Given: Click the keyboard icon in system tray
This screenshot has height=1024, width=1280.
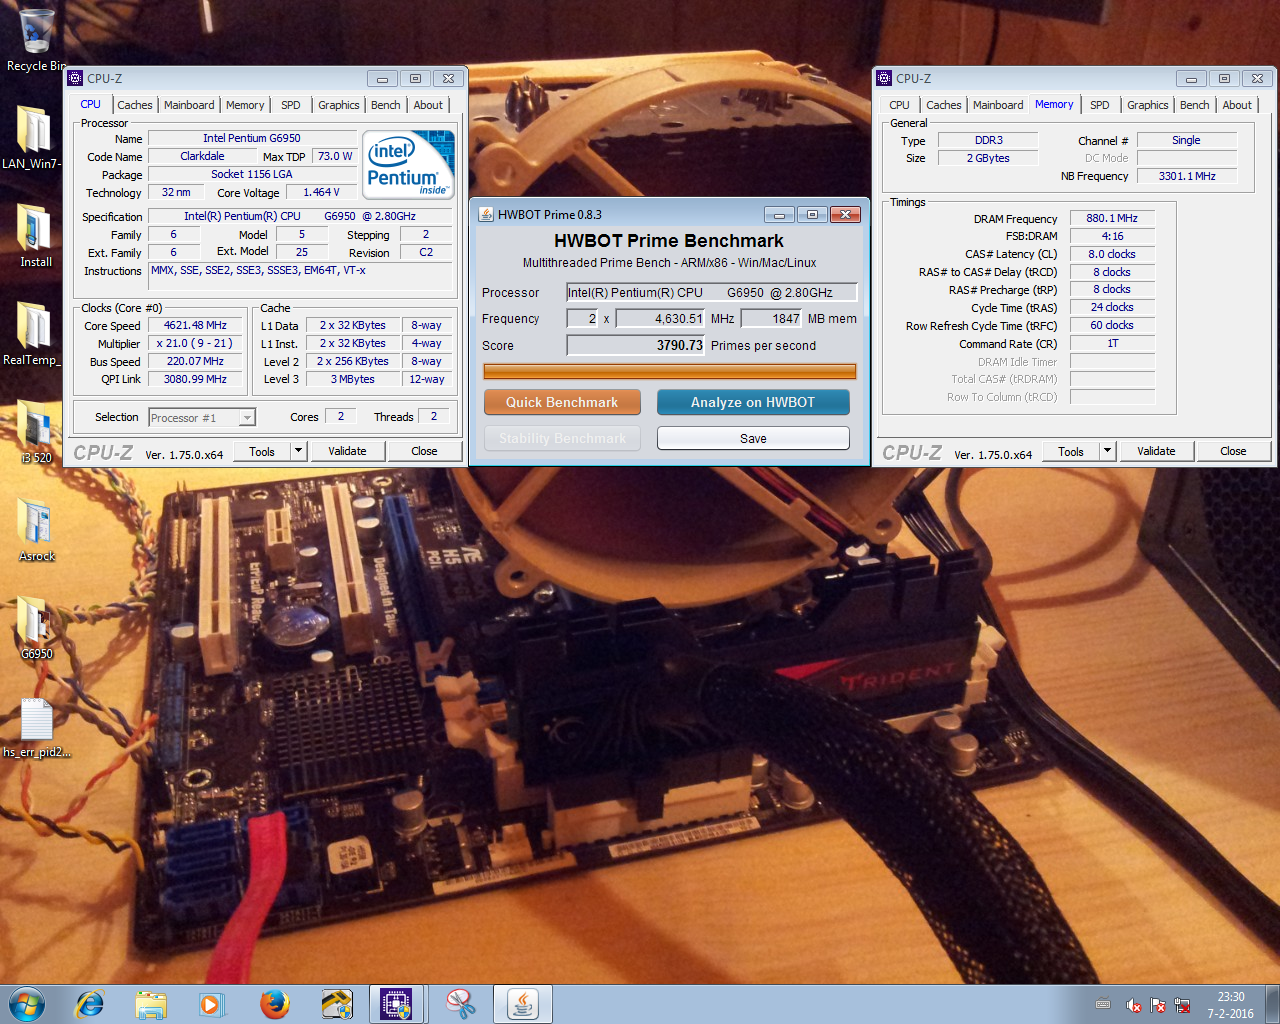Looking at the screenshot, I should tap(1103, 1005).
